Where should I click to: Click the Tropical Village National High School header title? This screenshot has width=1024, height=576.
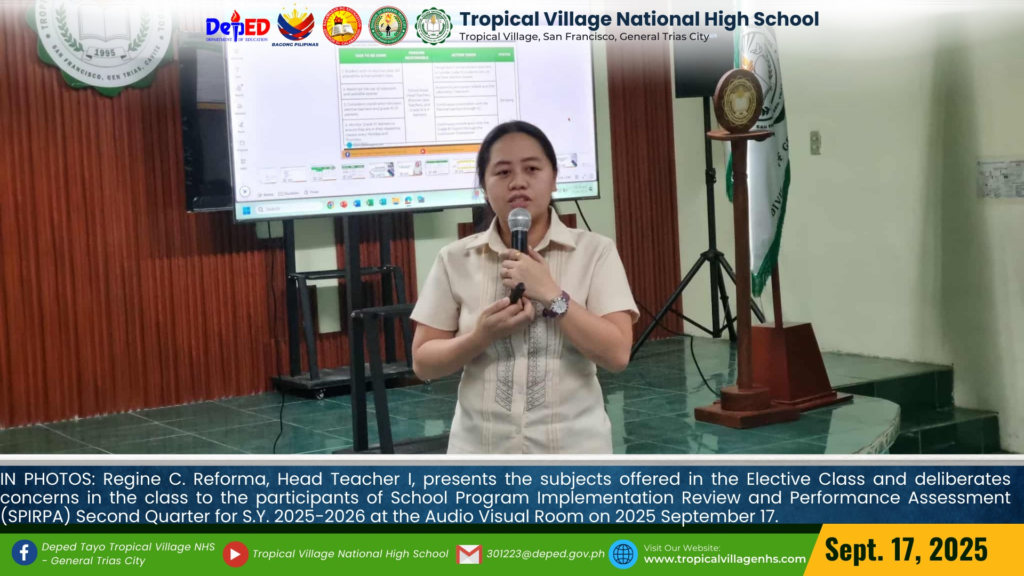(x=638, y=18)
